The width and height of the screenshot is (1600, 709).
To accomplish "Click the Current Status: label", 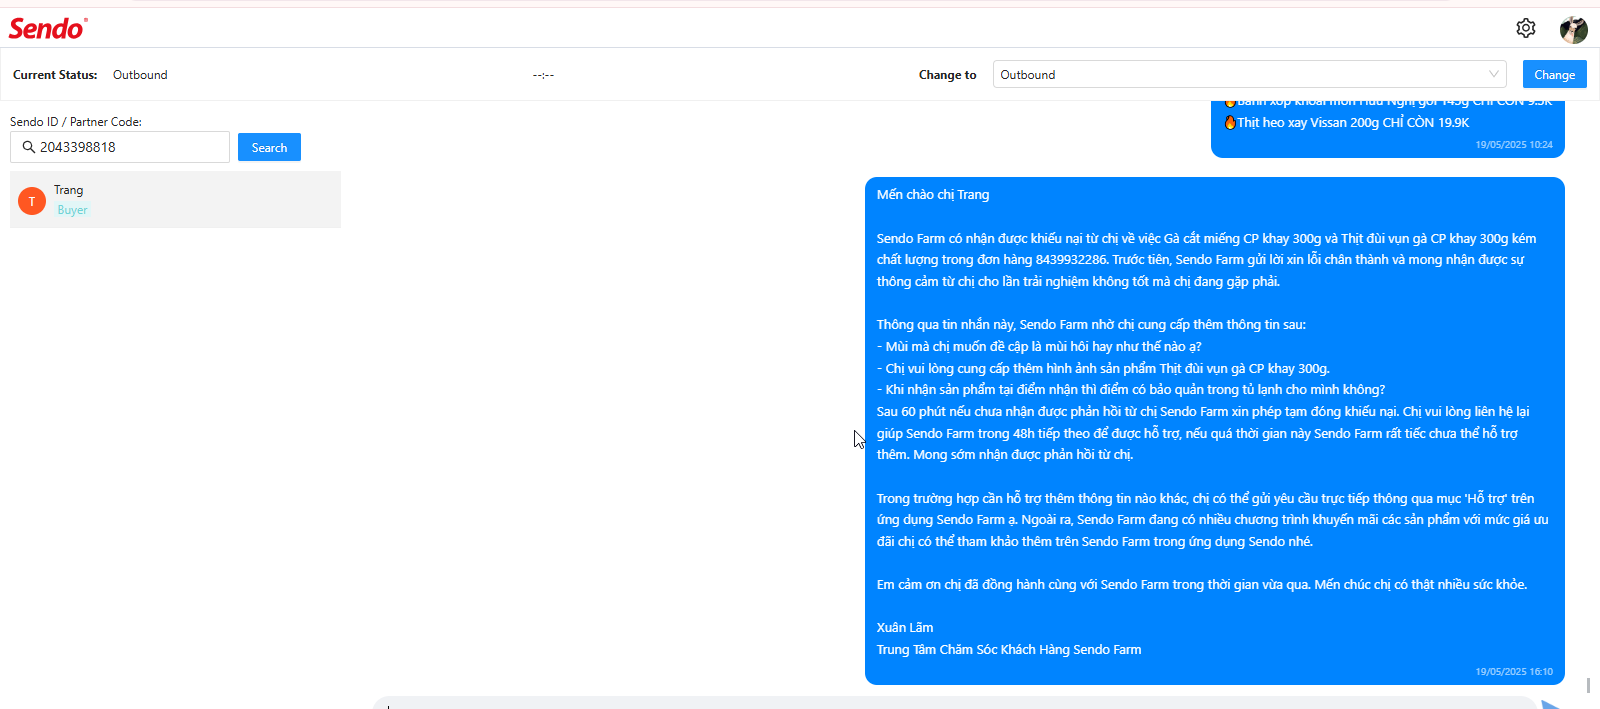I will pos(55,75).
